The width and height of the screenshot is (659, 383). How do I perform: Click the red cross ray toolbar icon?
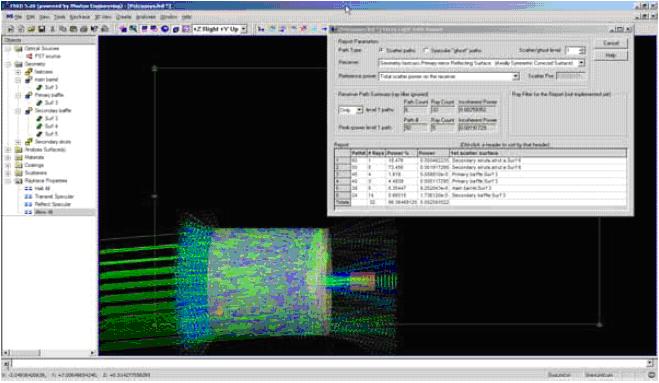[304, 29]
